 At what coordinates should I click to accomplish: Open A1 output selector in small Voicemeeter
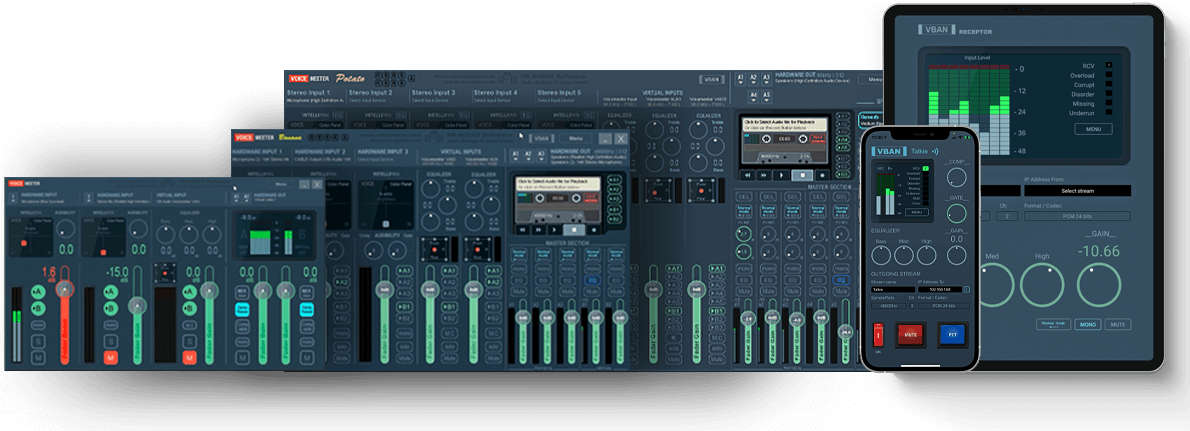[x=236, y=198]
